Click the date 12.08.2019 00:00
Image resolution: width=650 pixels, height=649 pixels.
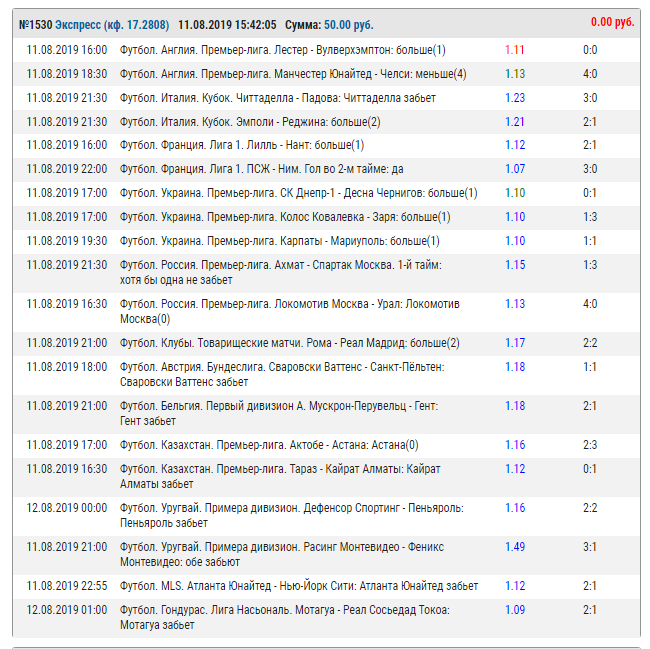tap(67, 509)
